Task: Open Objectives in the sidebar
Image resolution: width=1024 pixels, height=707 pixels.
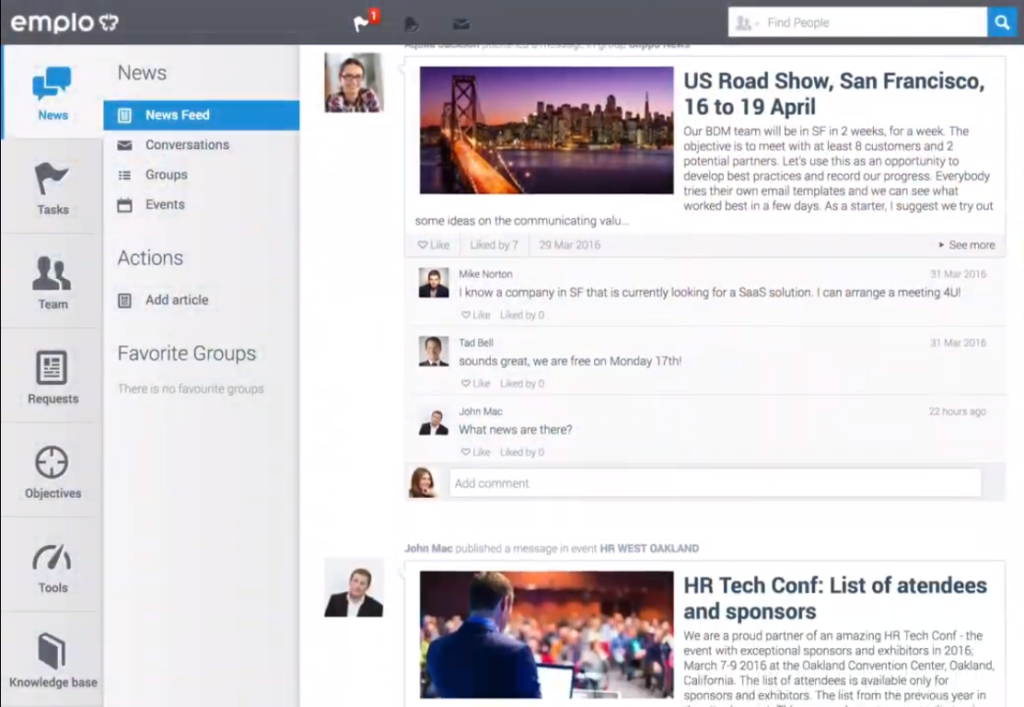Action: 52,471
